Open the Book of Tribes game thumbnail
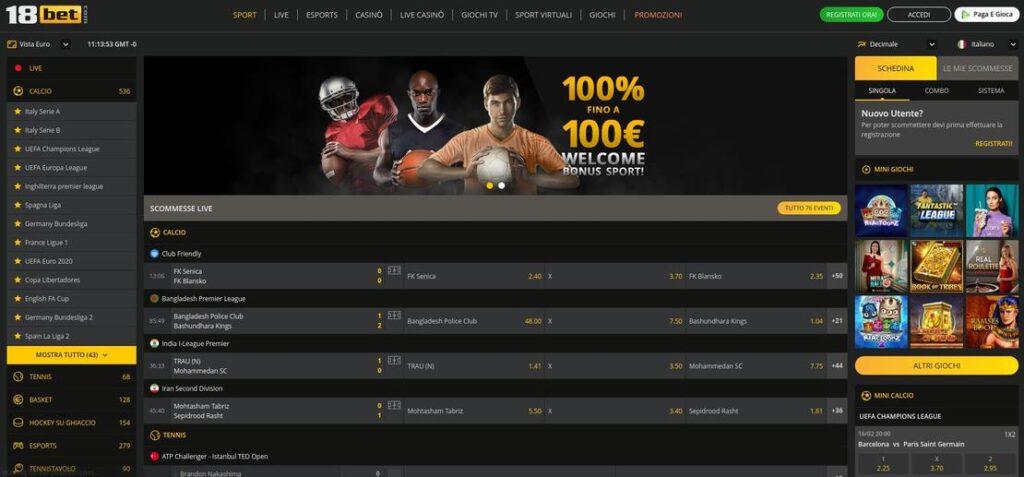The height and width of the screenshot is (477, 1024). pos(936,266)
